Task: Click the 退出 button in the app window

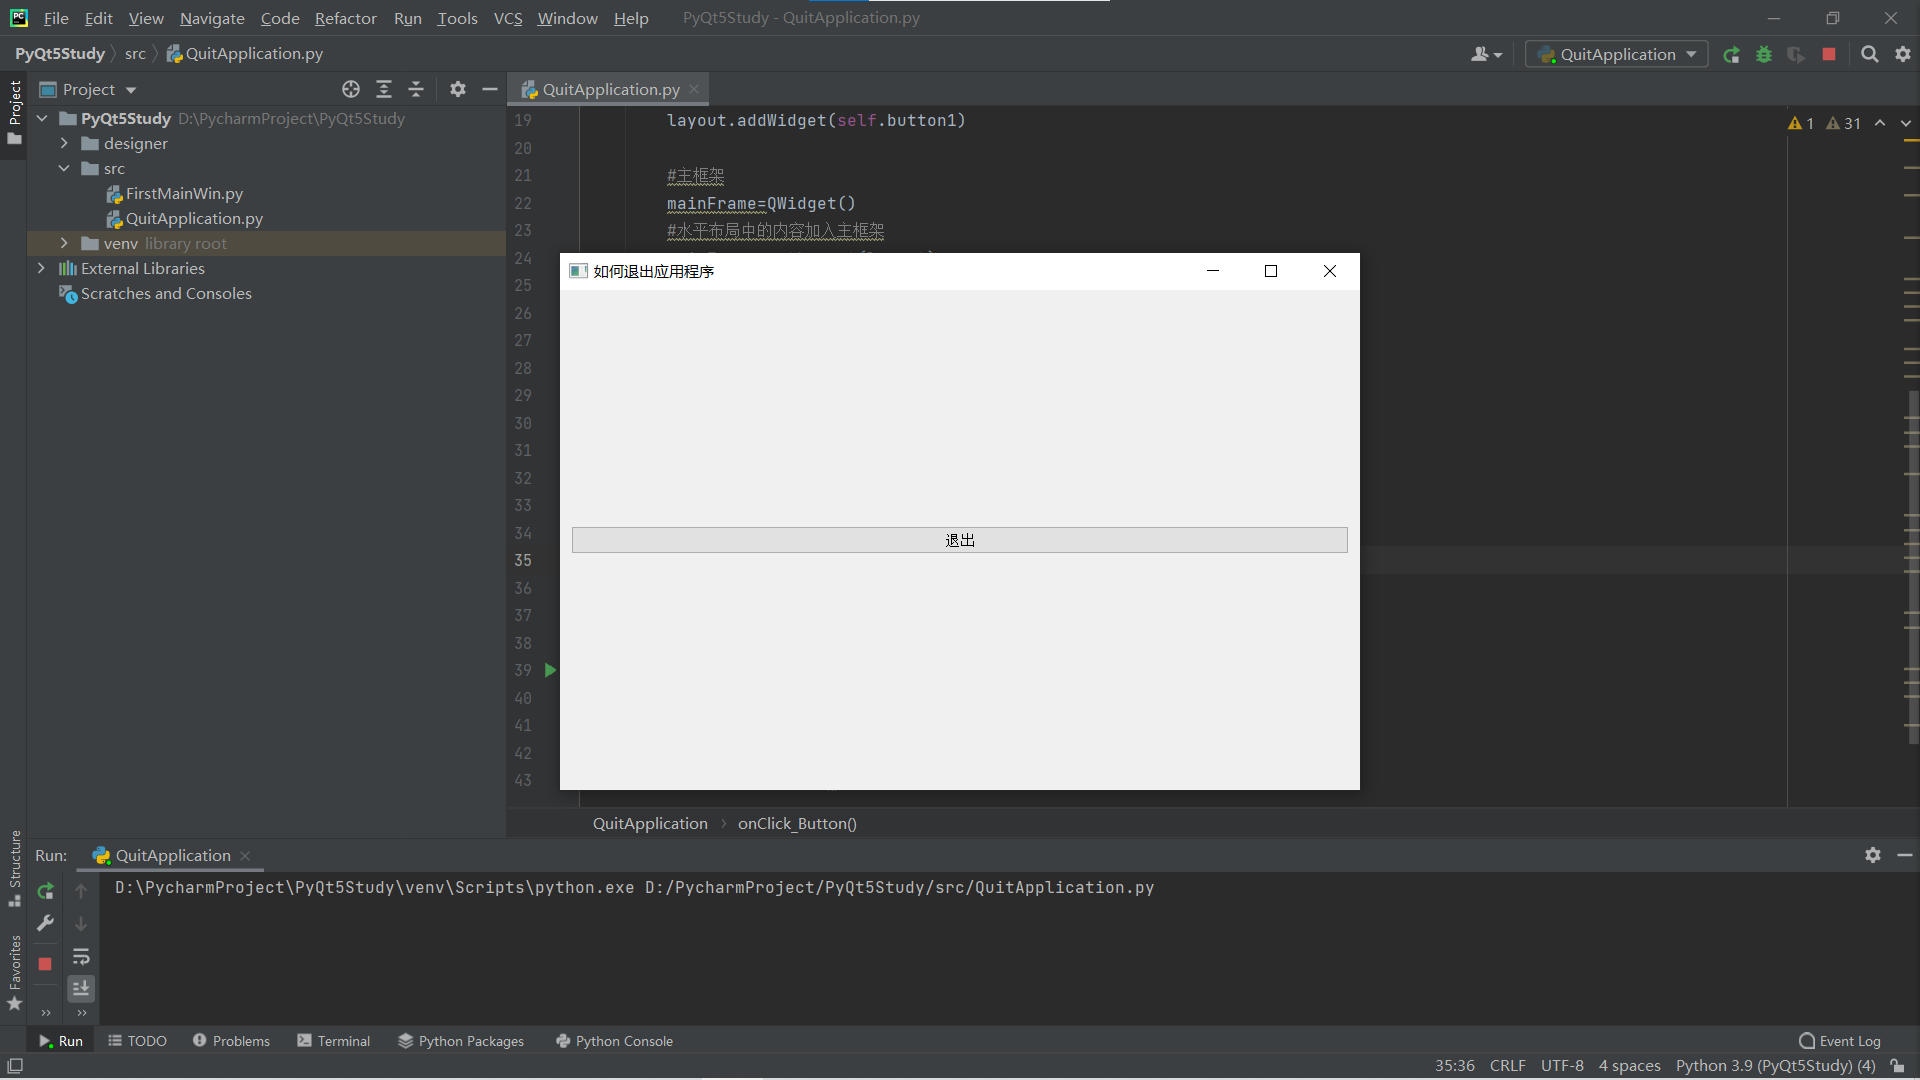Action: tap(959, 540)
